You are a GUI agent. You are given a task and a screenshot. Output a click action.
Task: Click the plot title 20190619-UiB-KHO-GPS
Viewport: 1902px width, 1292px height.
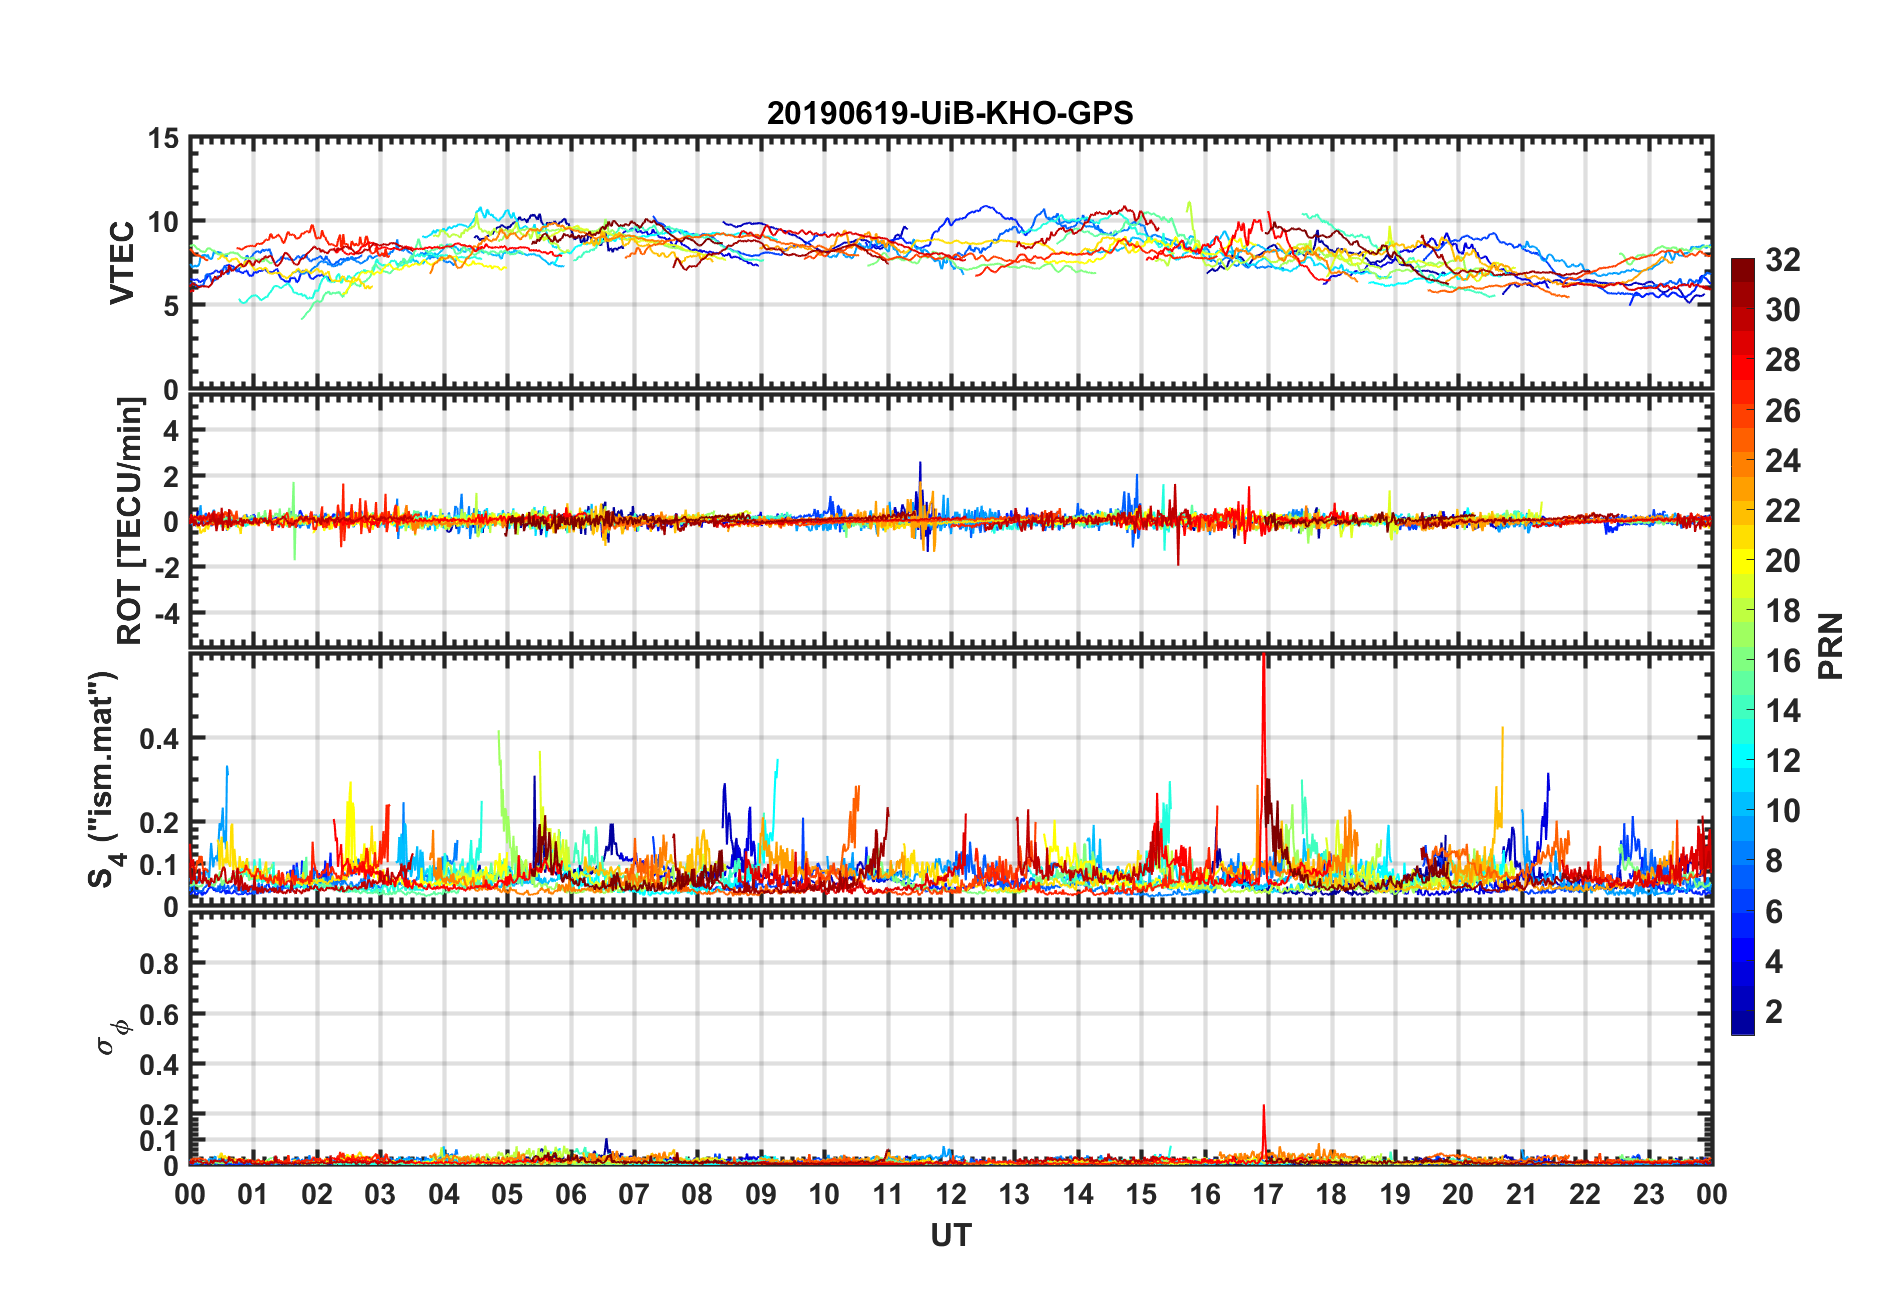(x=950, y=113)
